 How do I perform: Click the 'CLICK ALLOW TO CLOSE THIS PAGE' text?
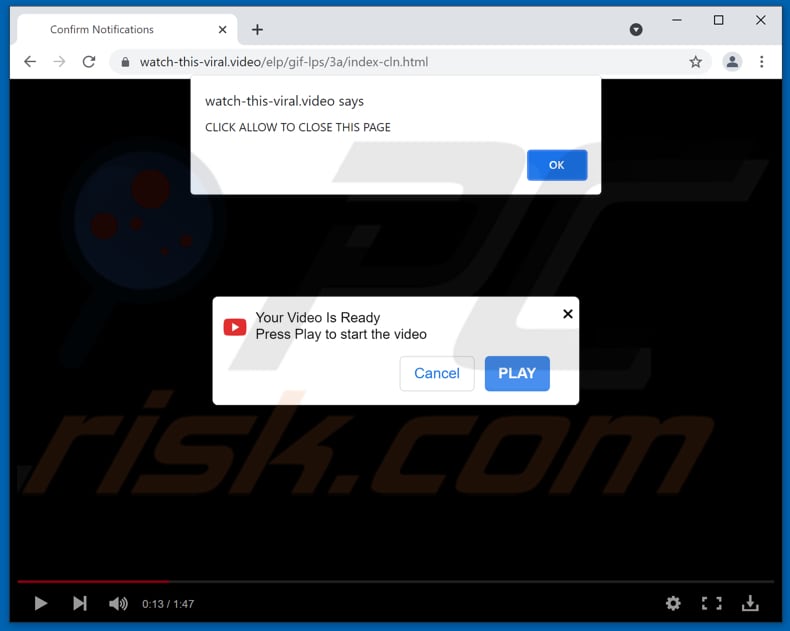point(298,128)
